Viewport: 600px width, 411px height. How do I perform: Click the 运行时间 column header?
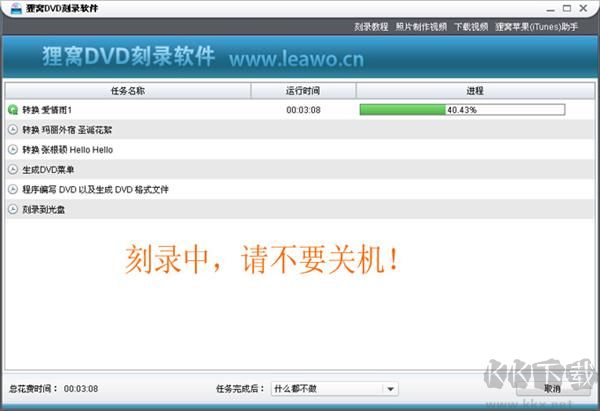click(x=303, y=91)
